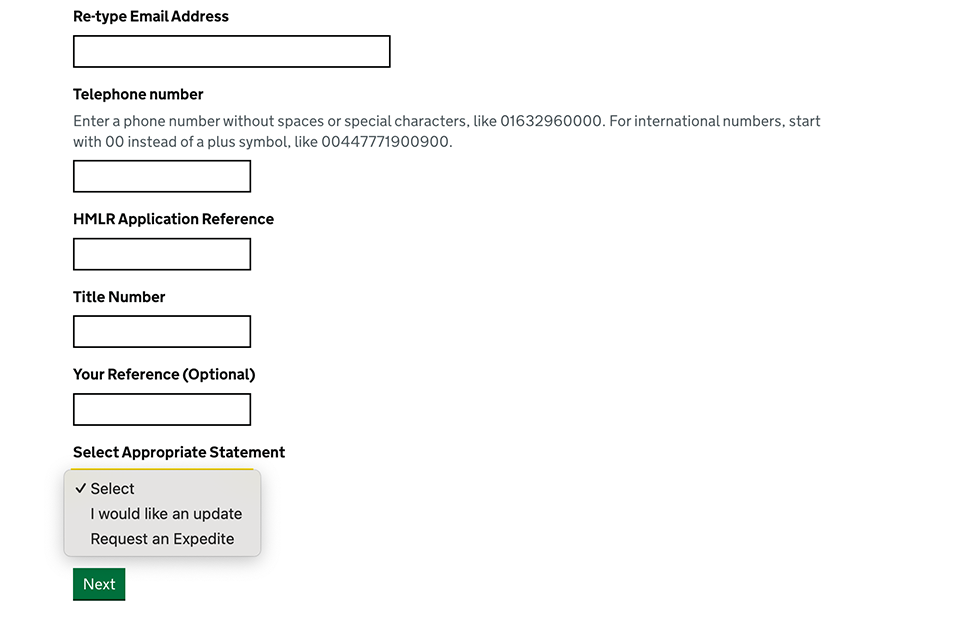Viewport: 960px width, 640px height.
Task: Click the 'Select Appropriate Statement' label
Action: [x=179, y=452]
